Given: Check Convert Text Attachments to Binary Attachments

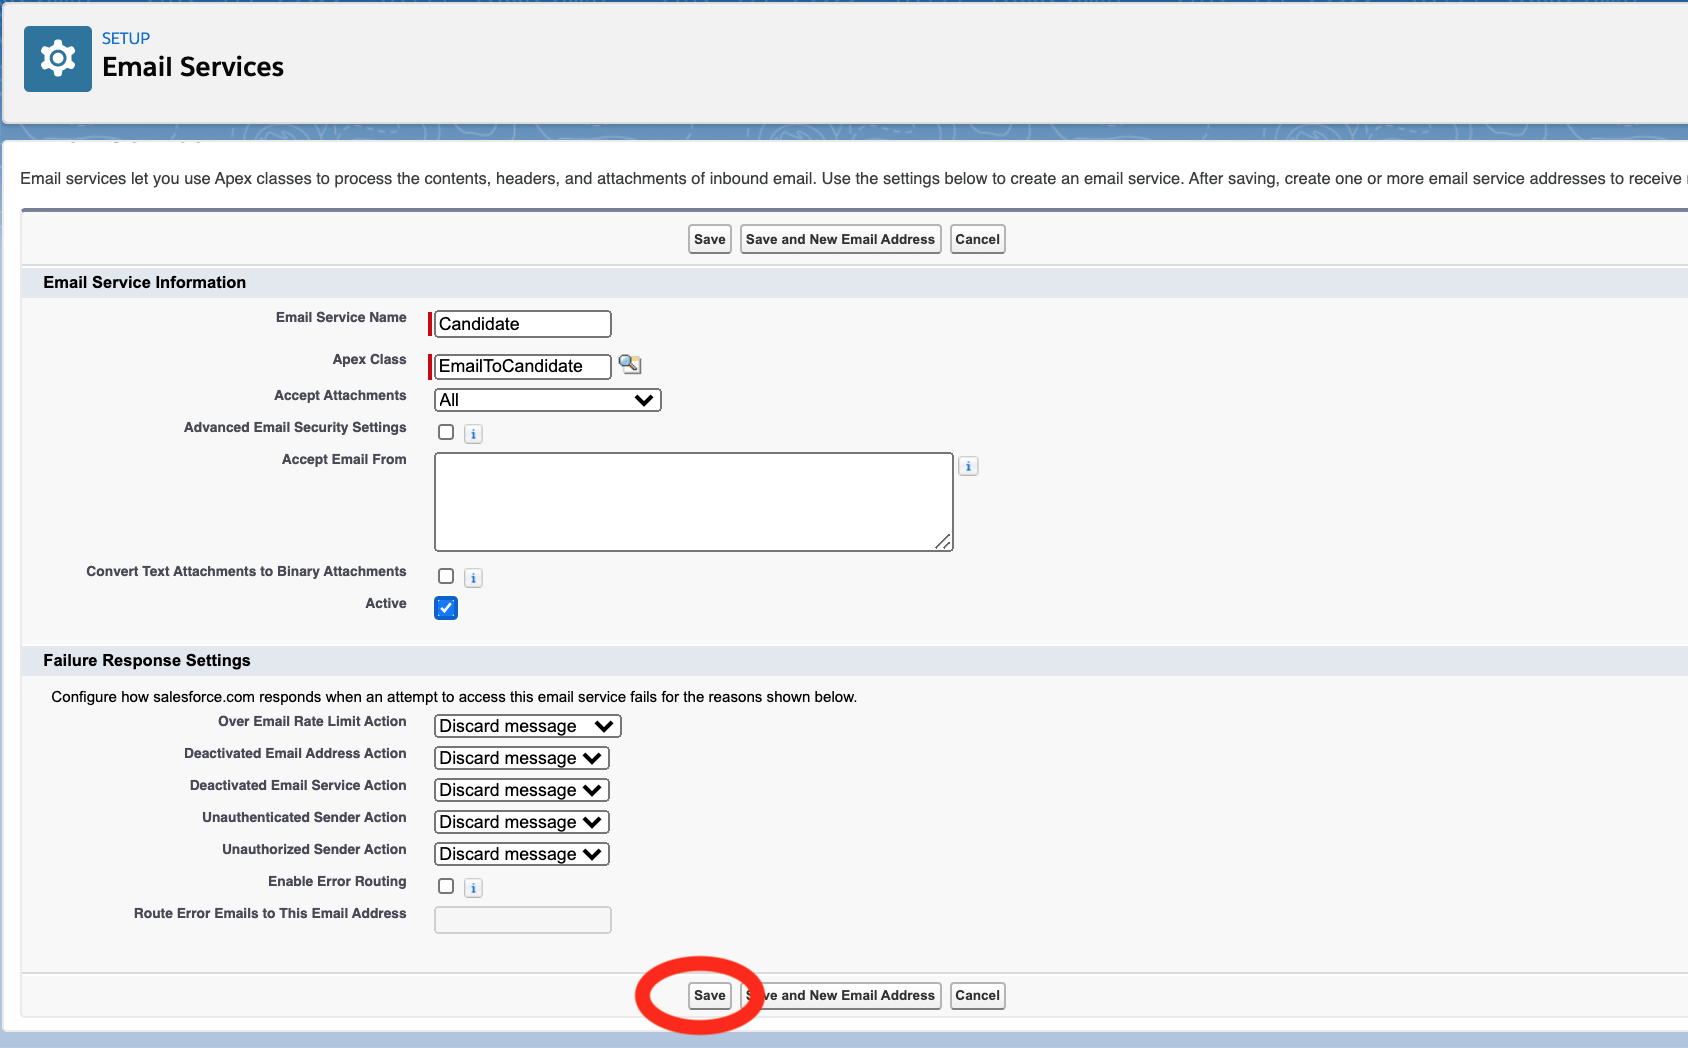Looking at the screenshot, I should pos(446,577).
